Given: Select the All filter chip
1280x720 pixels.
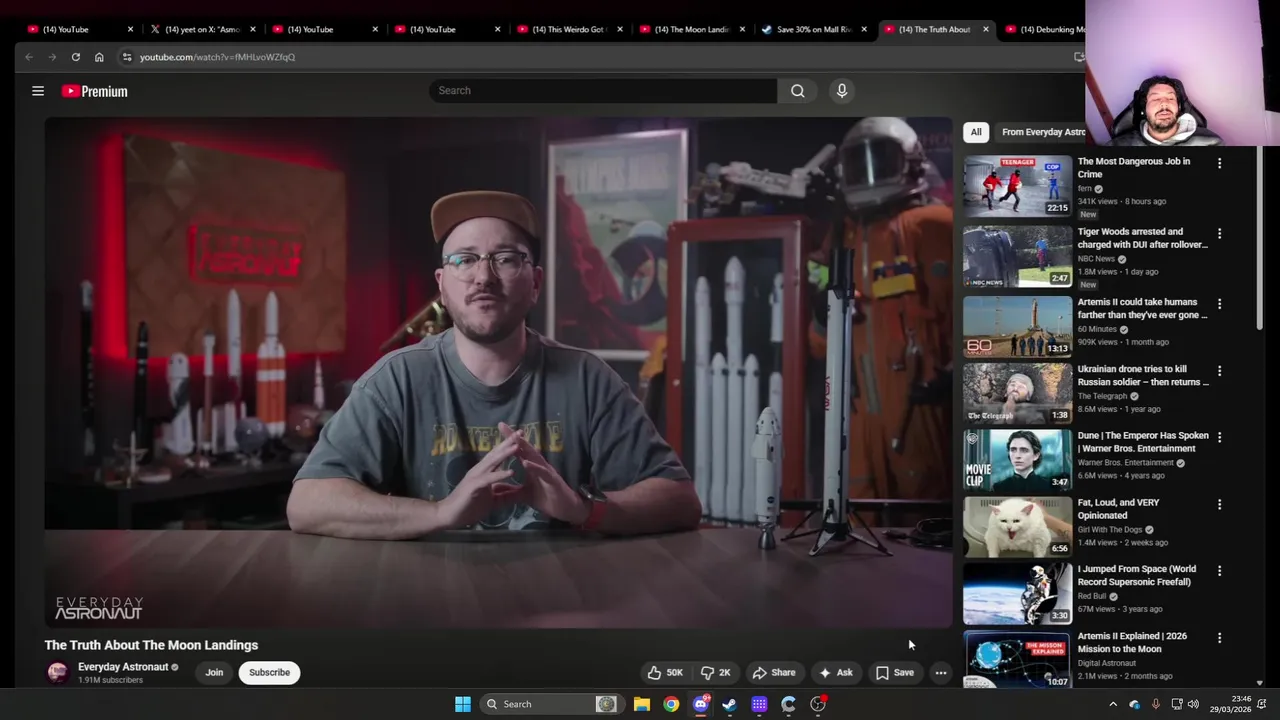Looking at the screenshot, I should coord(976,132).
